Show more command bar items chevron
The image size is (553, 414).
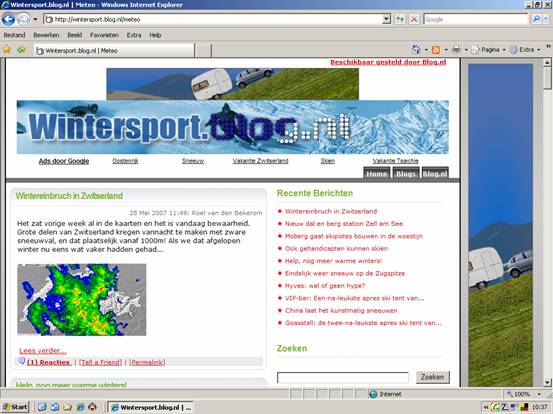548,46
